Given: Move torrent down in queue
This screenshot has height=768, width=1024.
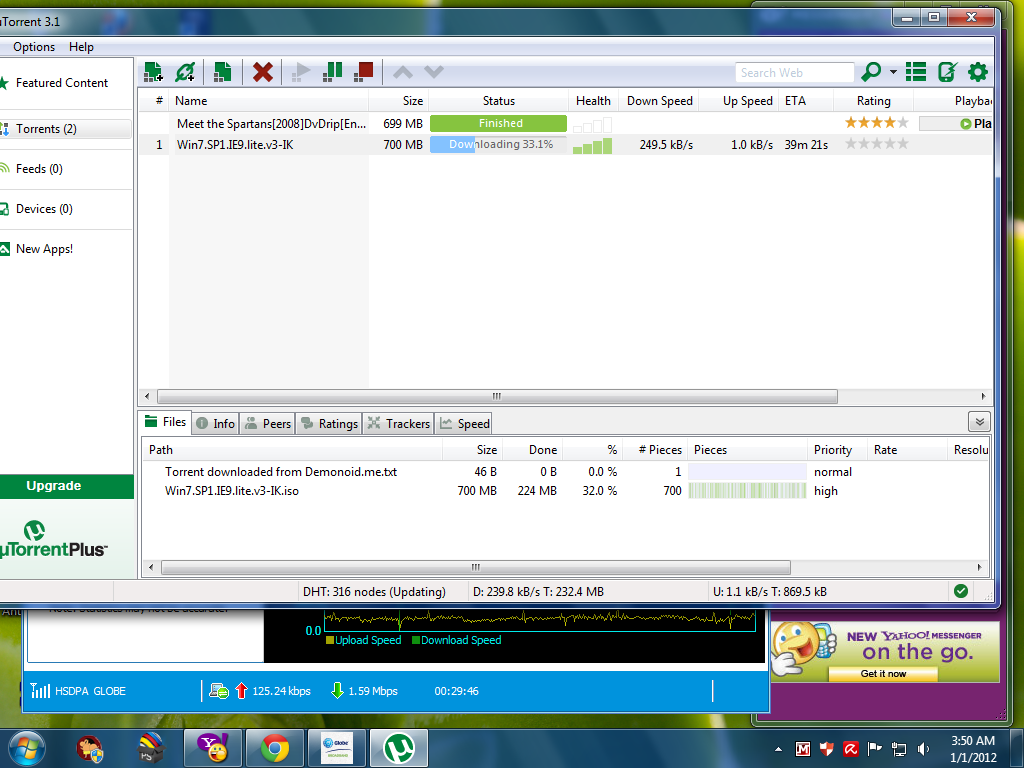Looking at the screenshot, I should pos(434,72).
